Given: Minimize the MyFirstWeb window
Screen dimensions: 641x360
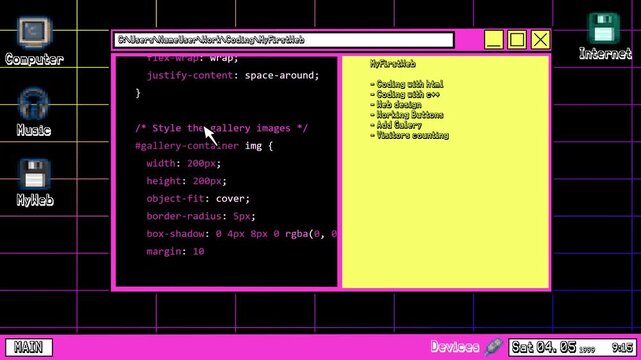Looking at the screenshot, I should coord(493,40).
